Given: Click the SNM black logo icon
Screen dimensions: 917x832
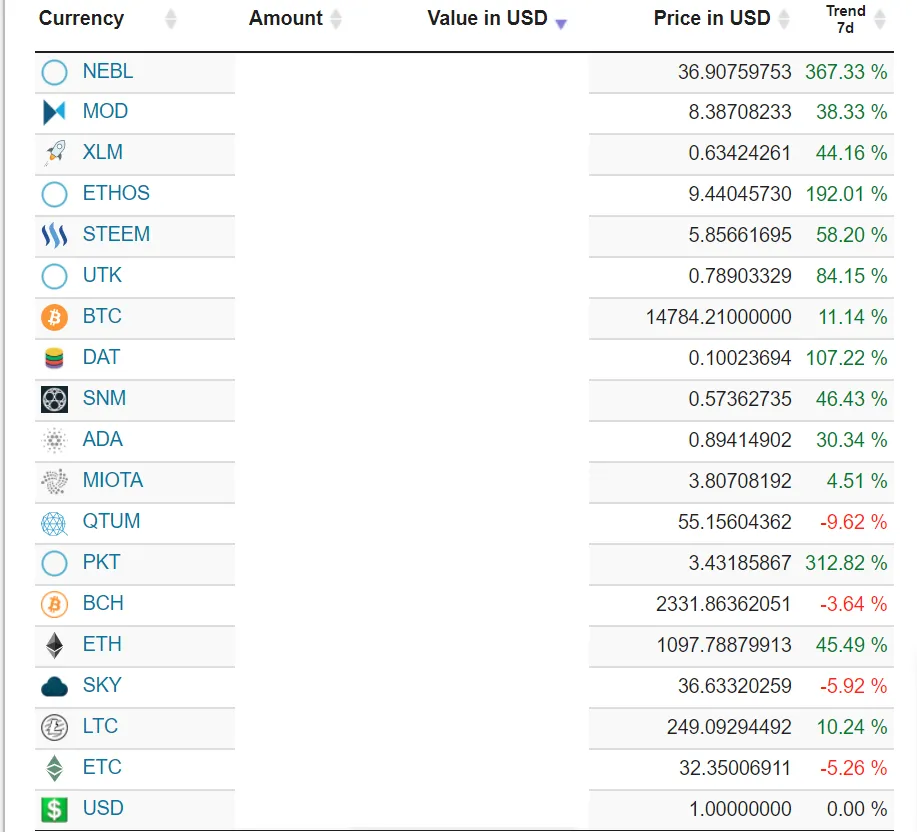Looking at the screenshot, I should (54, 399).
